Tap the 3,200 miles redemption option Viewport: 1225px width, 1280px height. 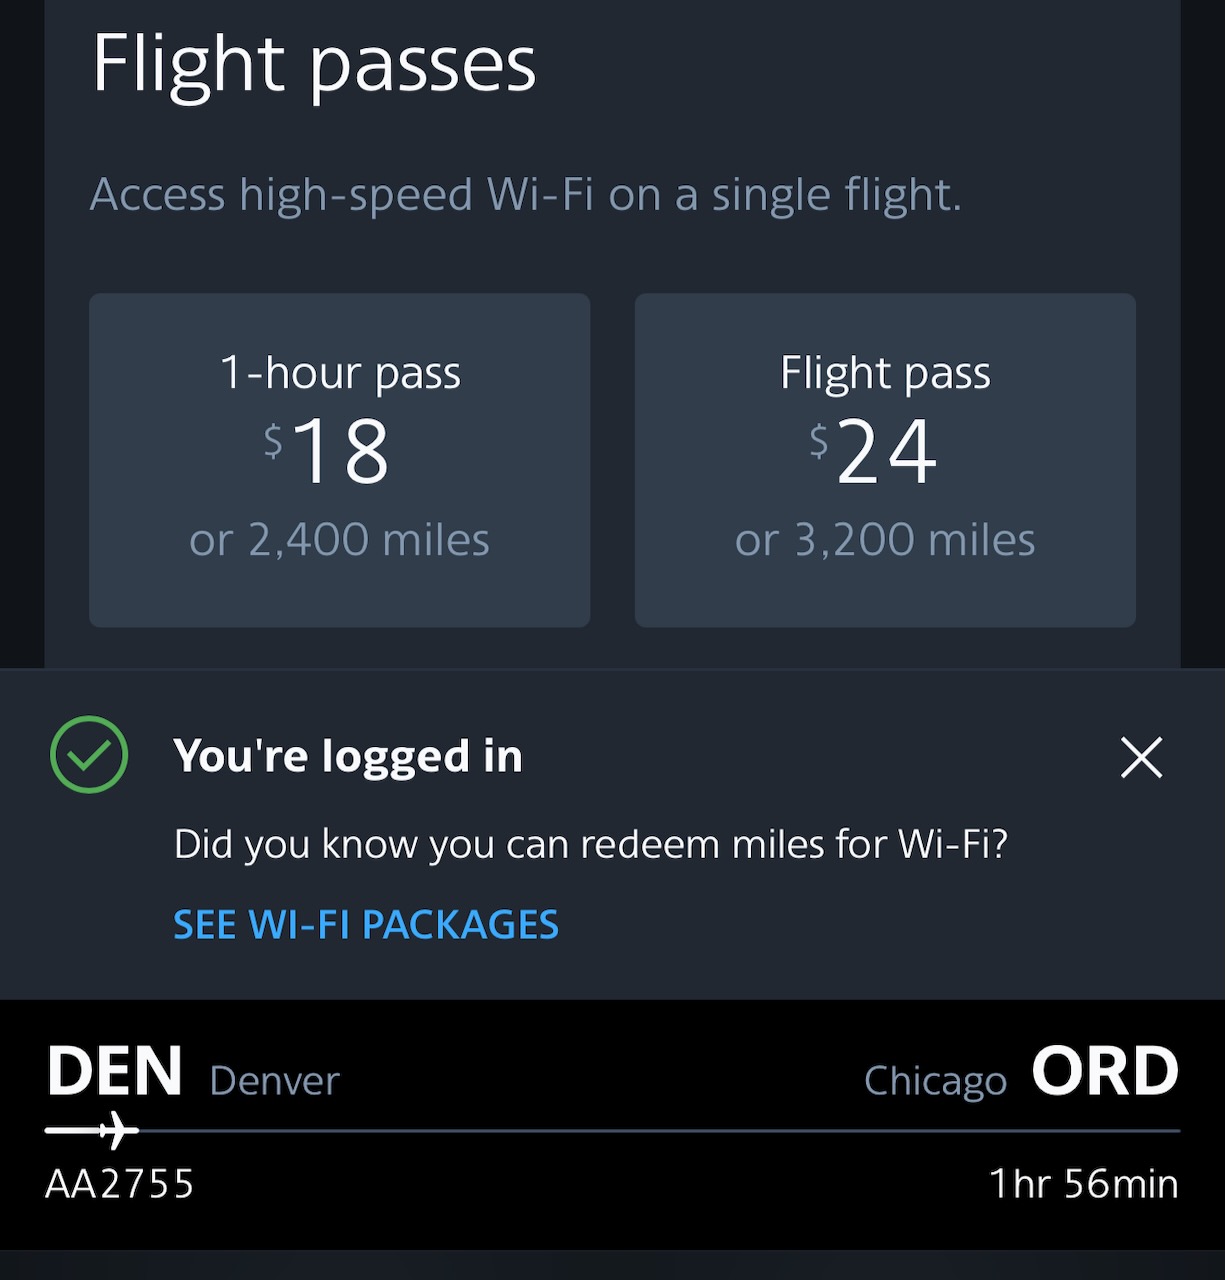[885, 540]
